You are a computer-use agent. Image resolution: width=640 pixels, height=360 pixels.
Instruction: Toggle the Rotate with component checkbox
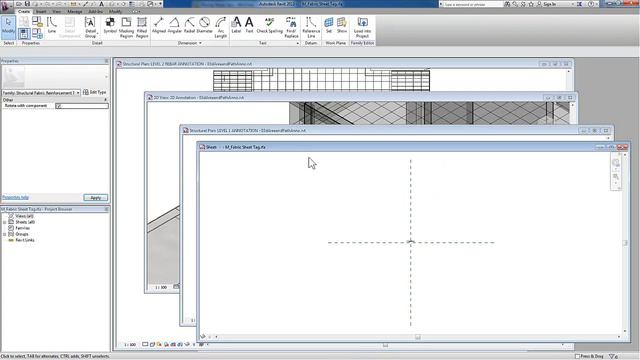click(59, 106)
